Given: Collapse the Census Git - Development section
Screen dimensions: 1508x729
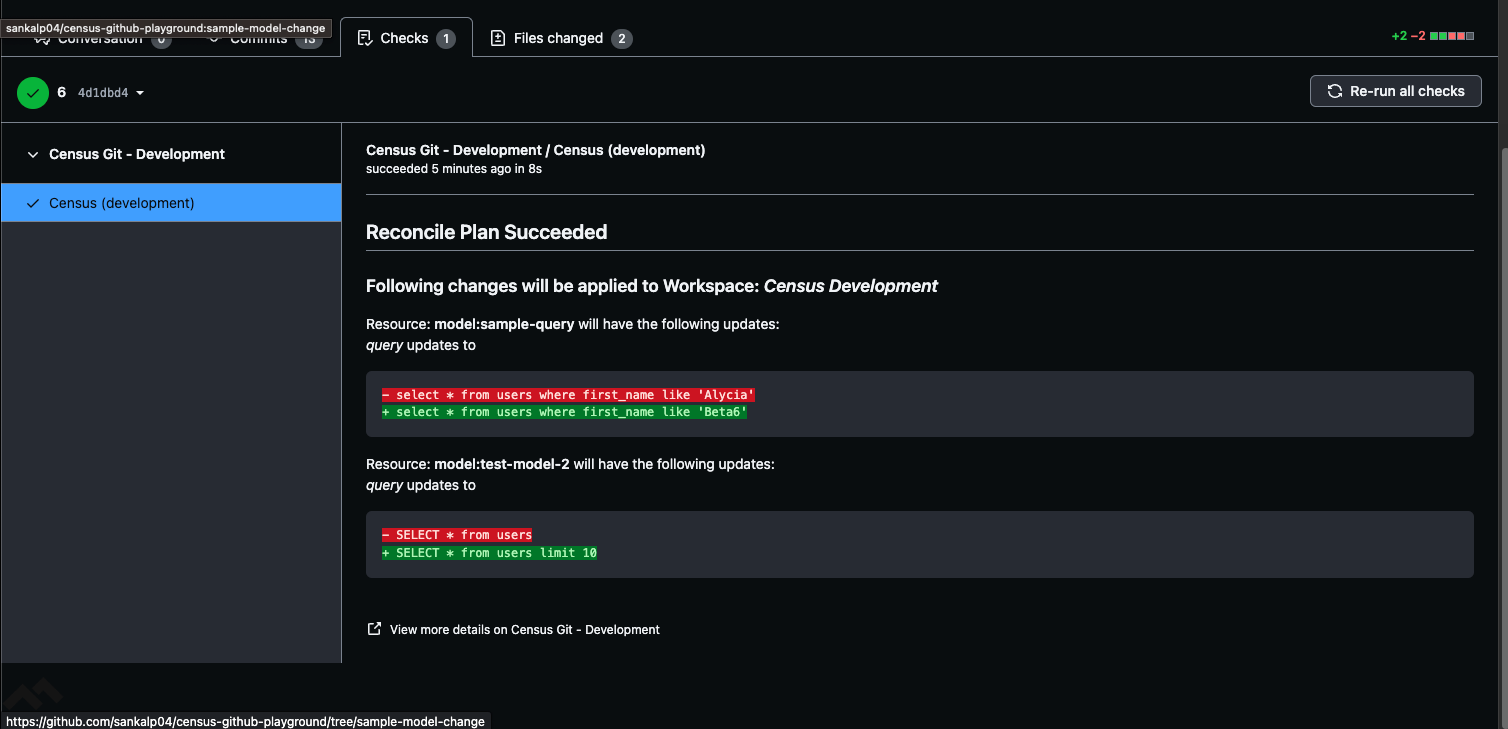Looking at the screenshot, I should pyautogui.click(x=33, y=154).
